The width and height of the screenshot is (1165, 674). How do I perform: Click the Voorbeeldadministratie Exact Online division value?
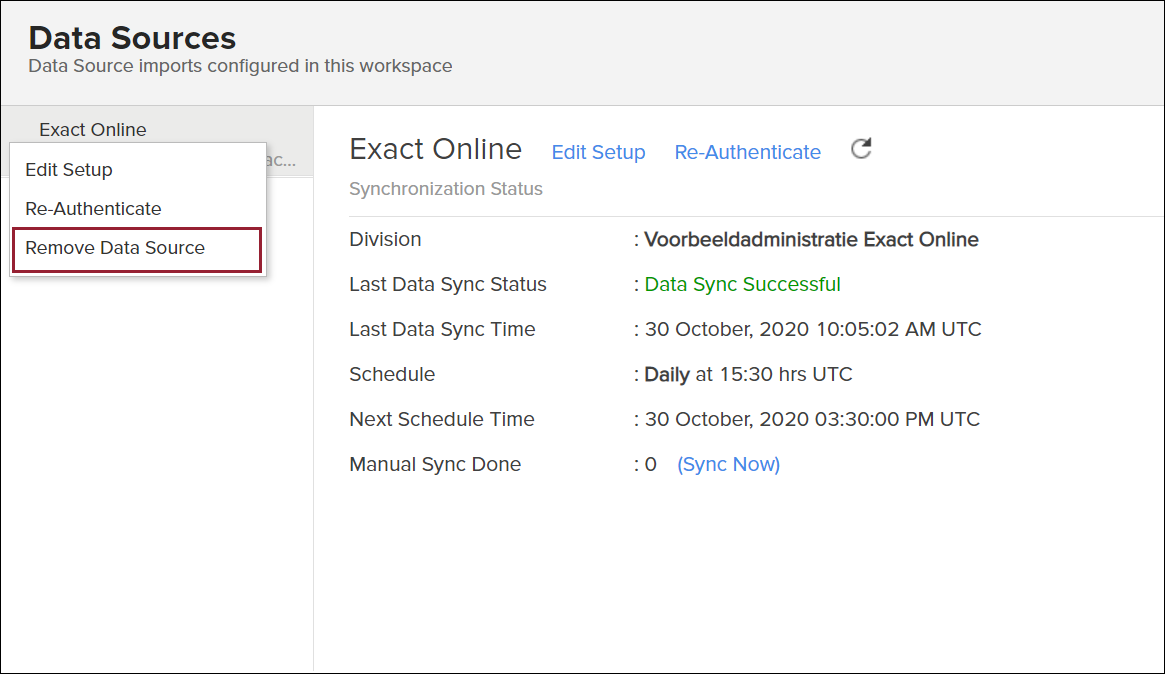[x=811, y=239]
